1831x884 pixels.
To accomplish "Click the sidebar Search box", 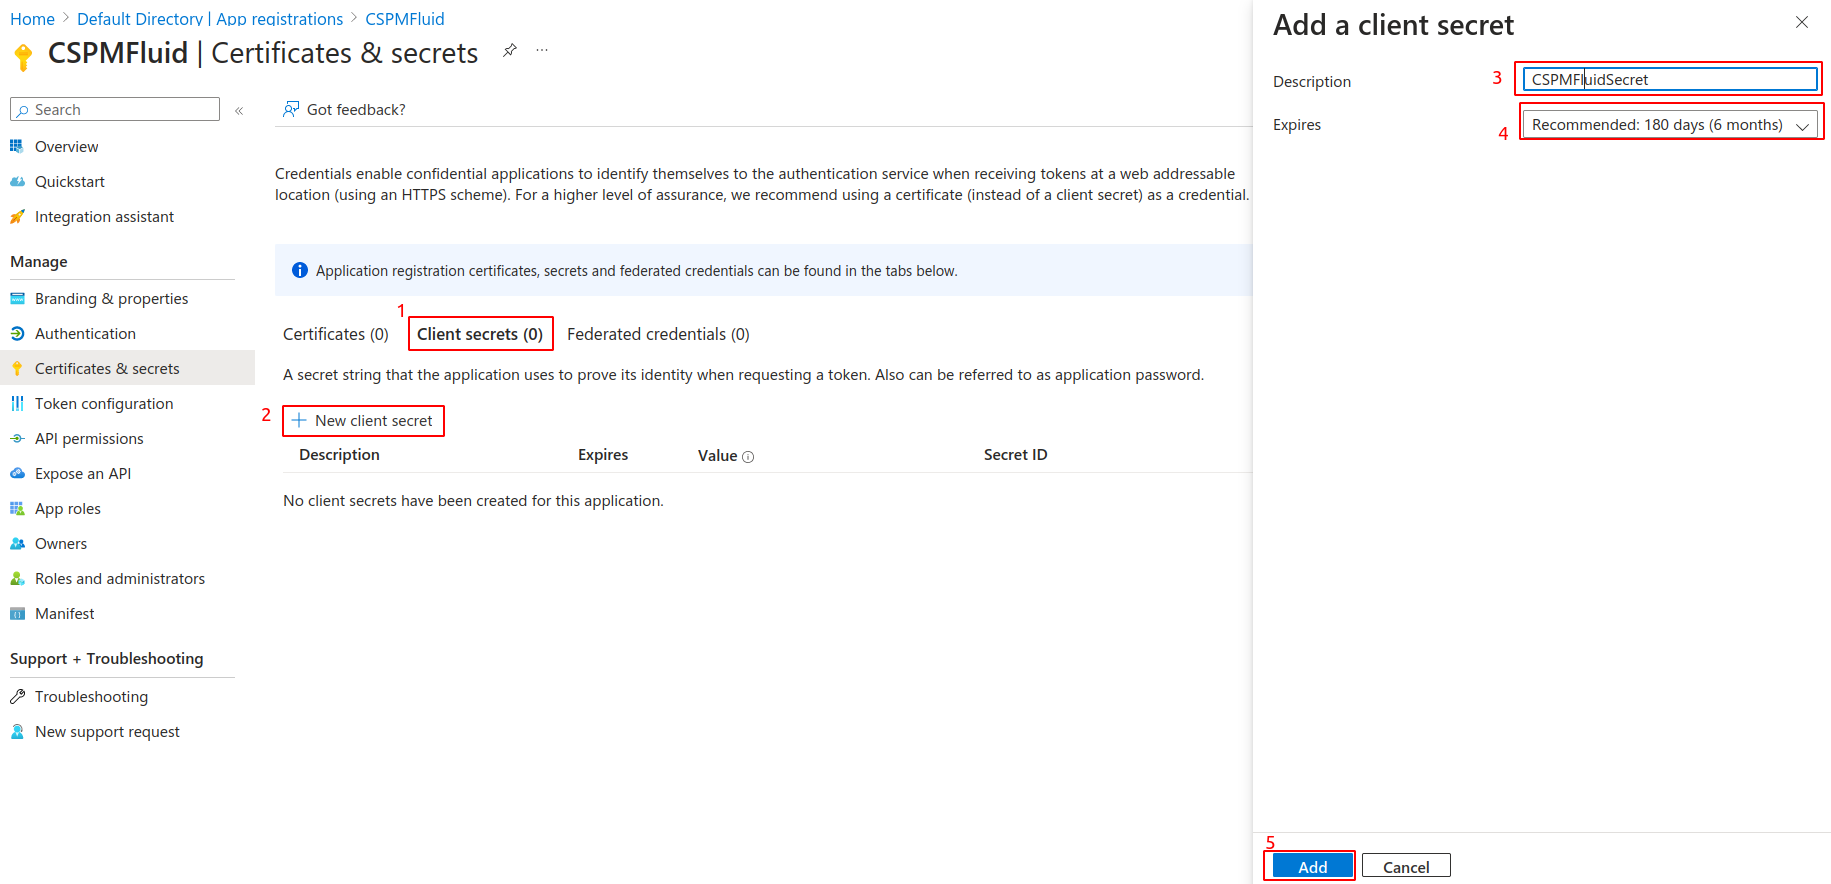I will tap(115, 109).
